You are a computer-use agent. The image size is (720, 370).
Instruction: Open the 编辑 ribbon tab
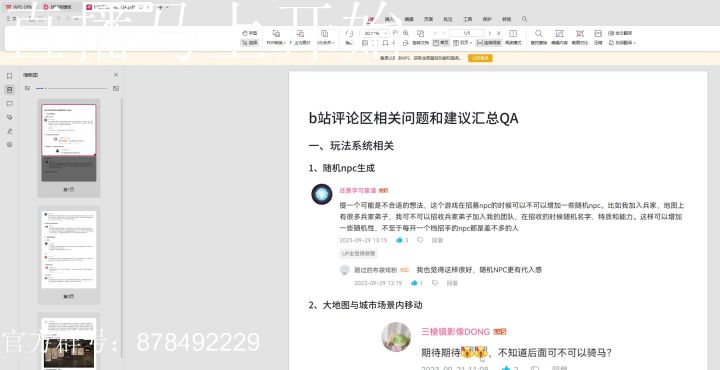pyautogui.click(x=409, y=19)
